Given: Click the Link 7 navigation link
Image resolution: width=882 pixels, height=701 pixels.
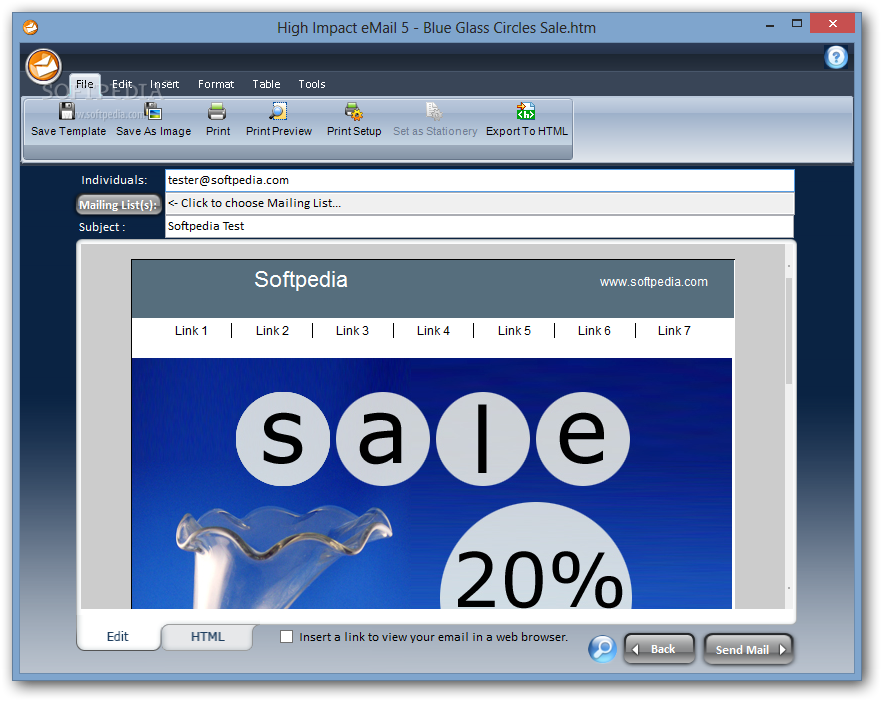Looking at the screenshot, I should (x=674, y=330).
